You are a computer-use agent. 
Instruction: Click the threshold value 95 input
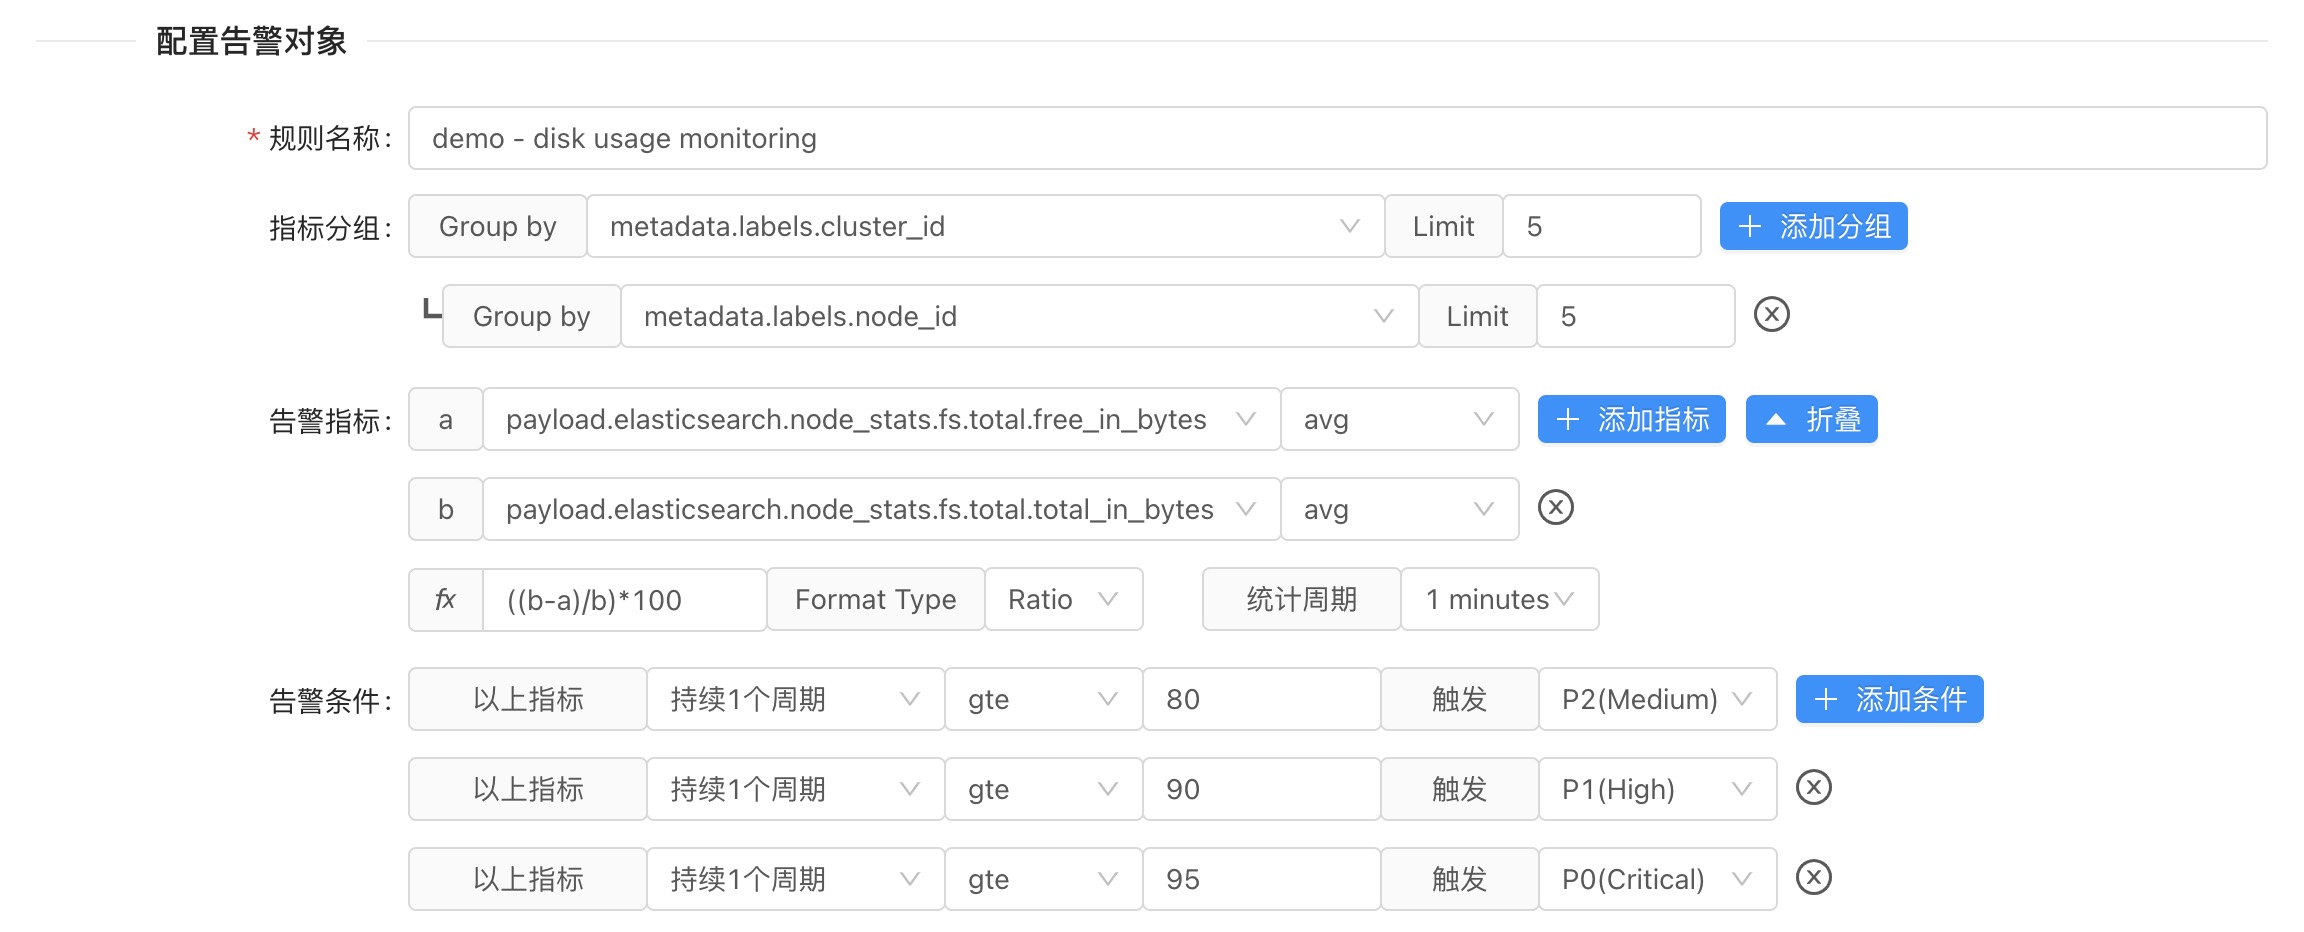point(1260,879)
